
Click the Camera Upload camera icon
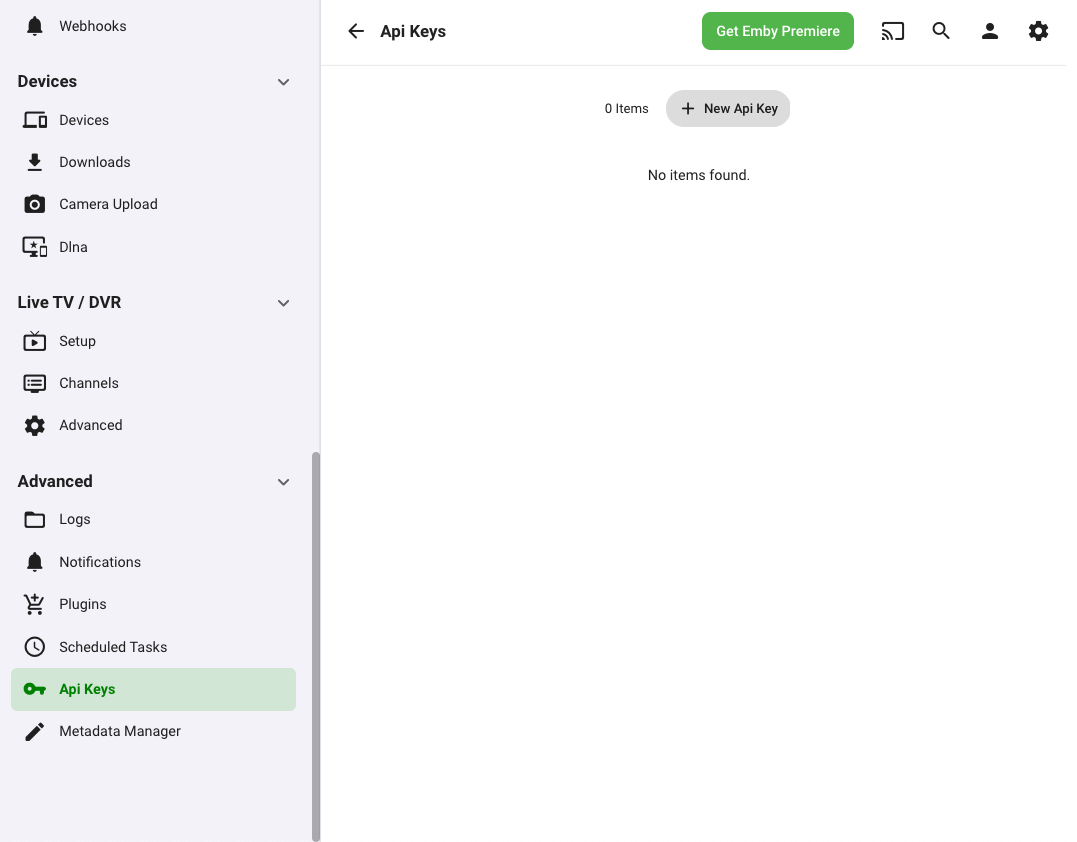click(x=35, y=204)
